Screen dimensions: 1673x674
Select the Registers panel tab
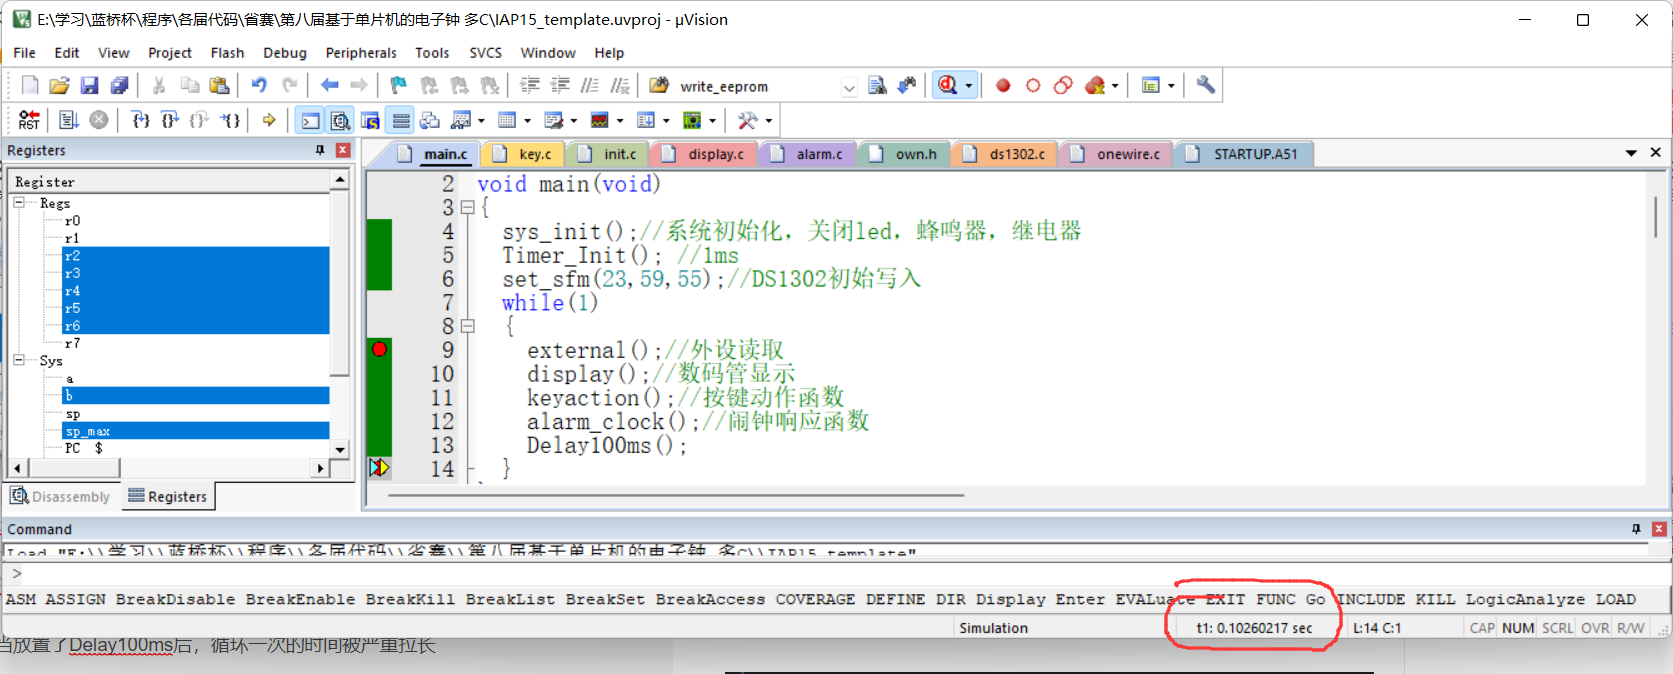tap(168, 496)
